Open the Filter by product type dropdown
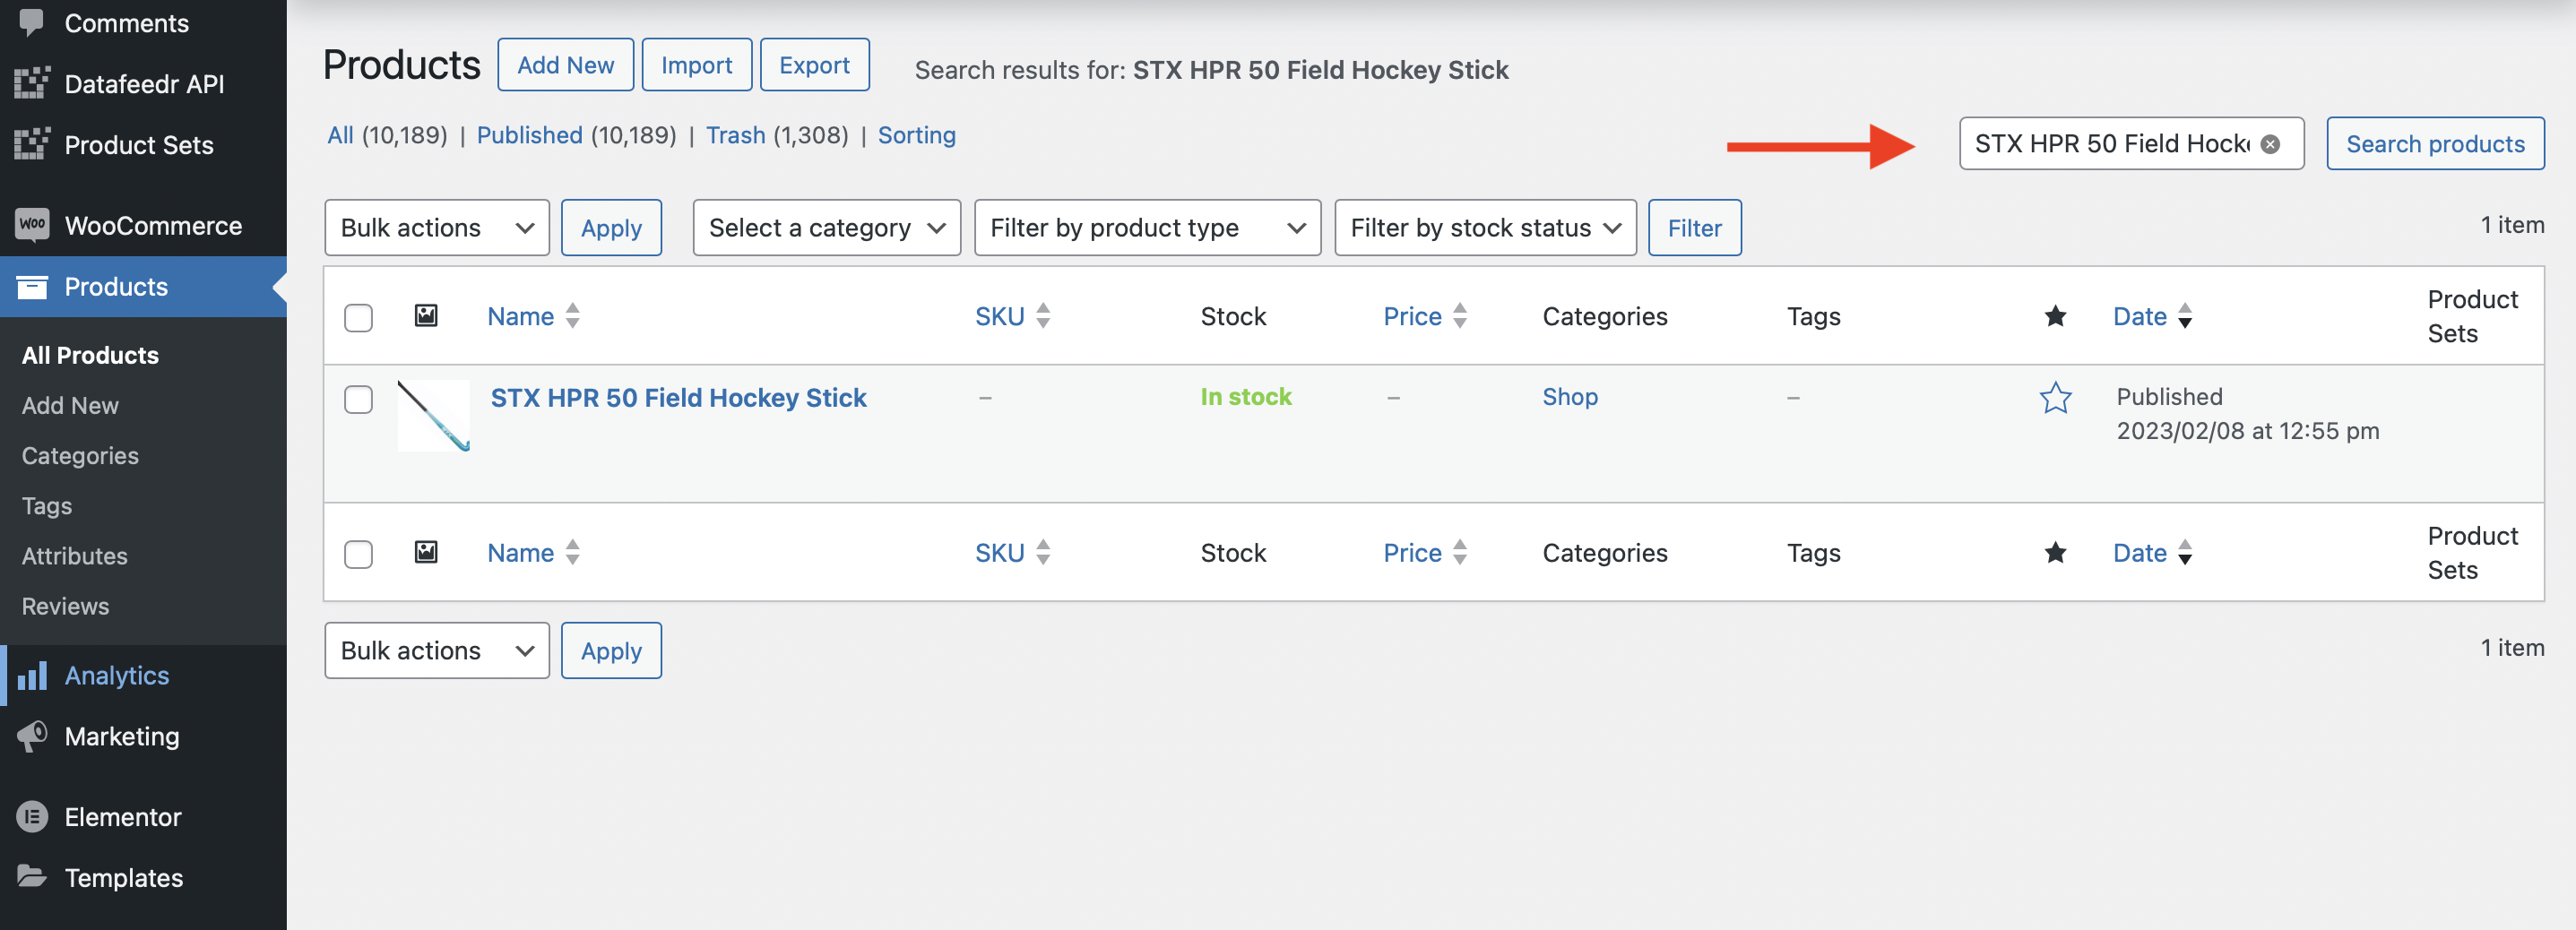The width and height of the screenshot is (2576, 930). [x=1147, y=228]
